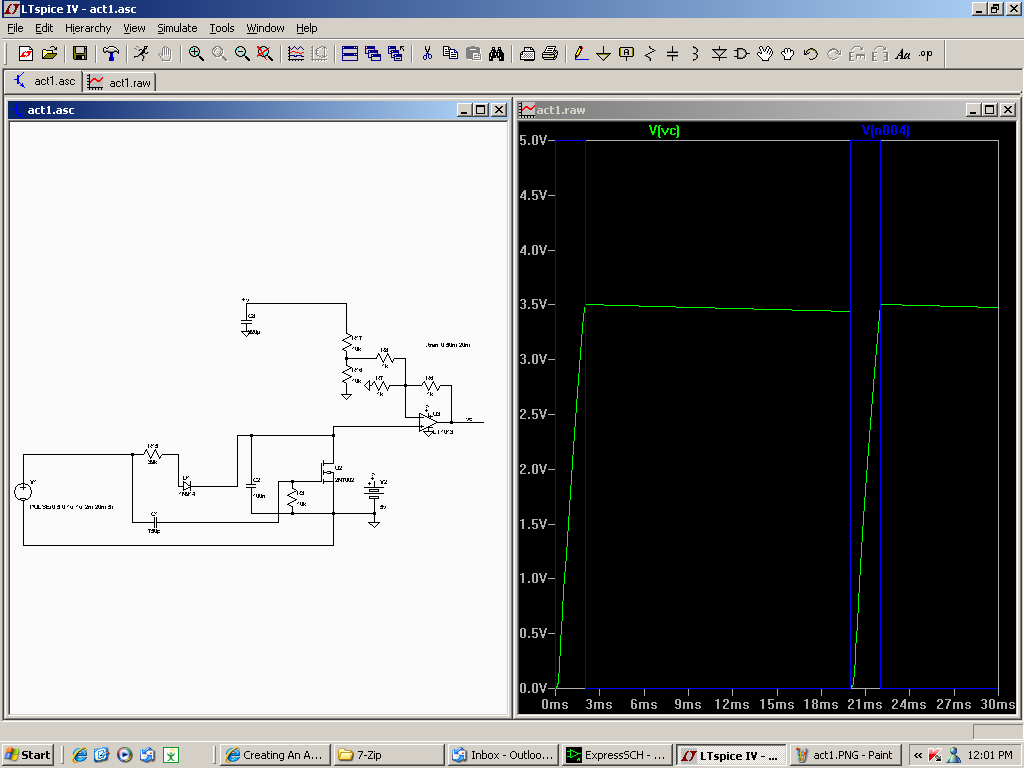Click the 5.0V label on the vertical axis
This screenshot has height=768, width=1024.
(534, 140)
